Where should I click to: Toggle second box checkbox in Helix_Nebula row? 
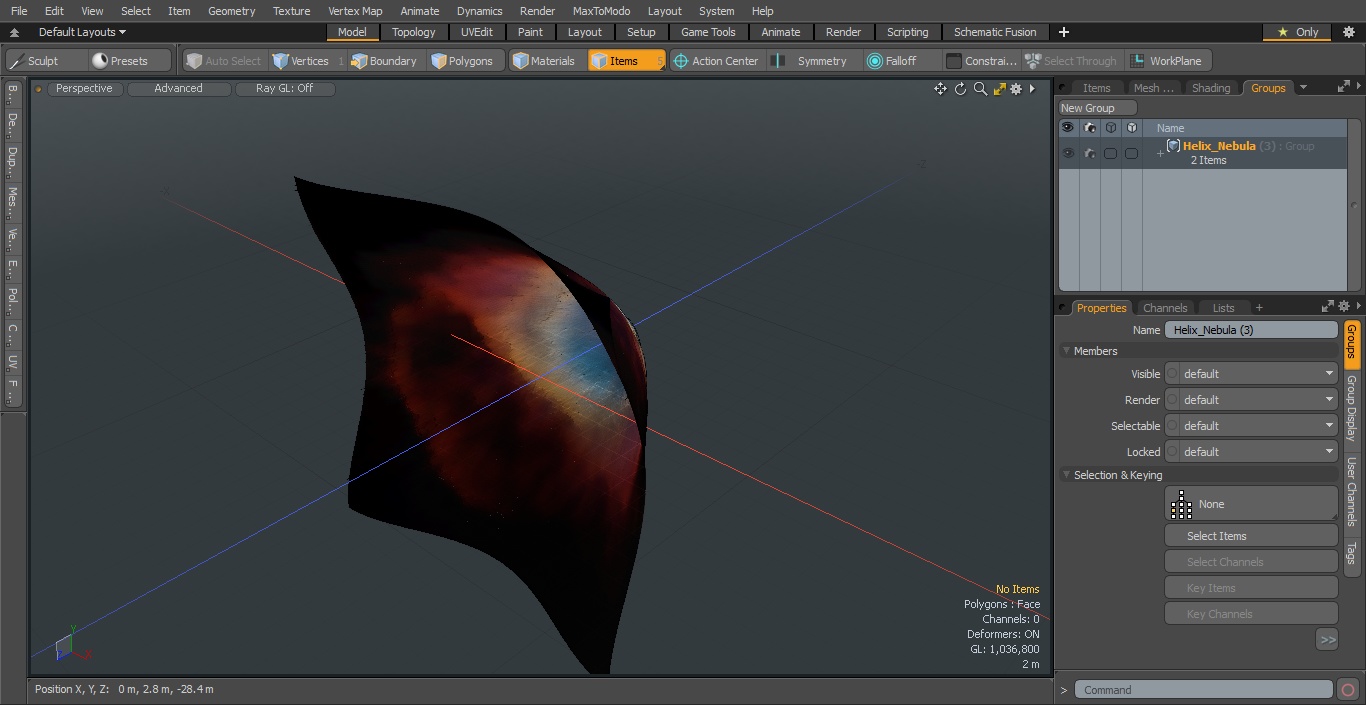pos(1131,153)
